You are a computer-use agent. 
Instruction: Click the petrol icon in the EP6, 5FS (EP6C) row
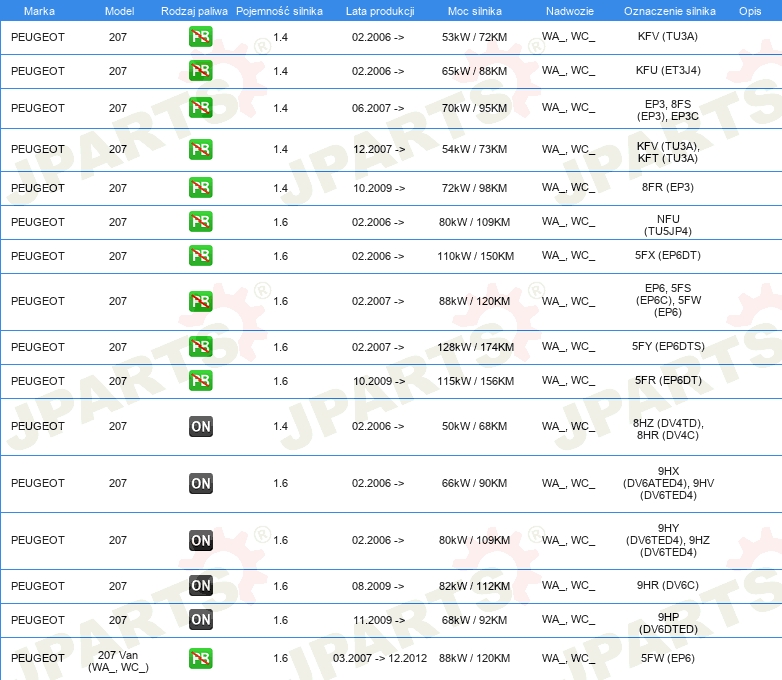[x=200, y=301]
